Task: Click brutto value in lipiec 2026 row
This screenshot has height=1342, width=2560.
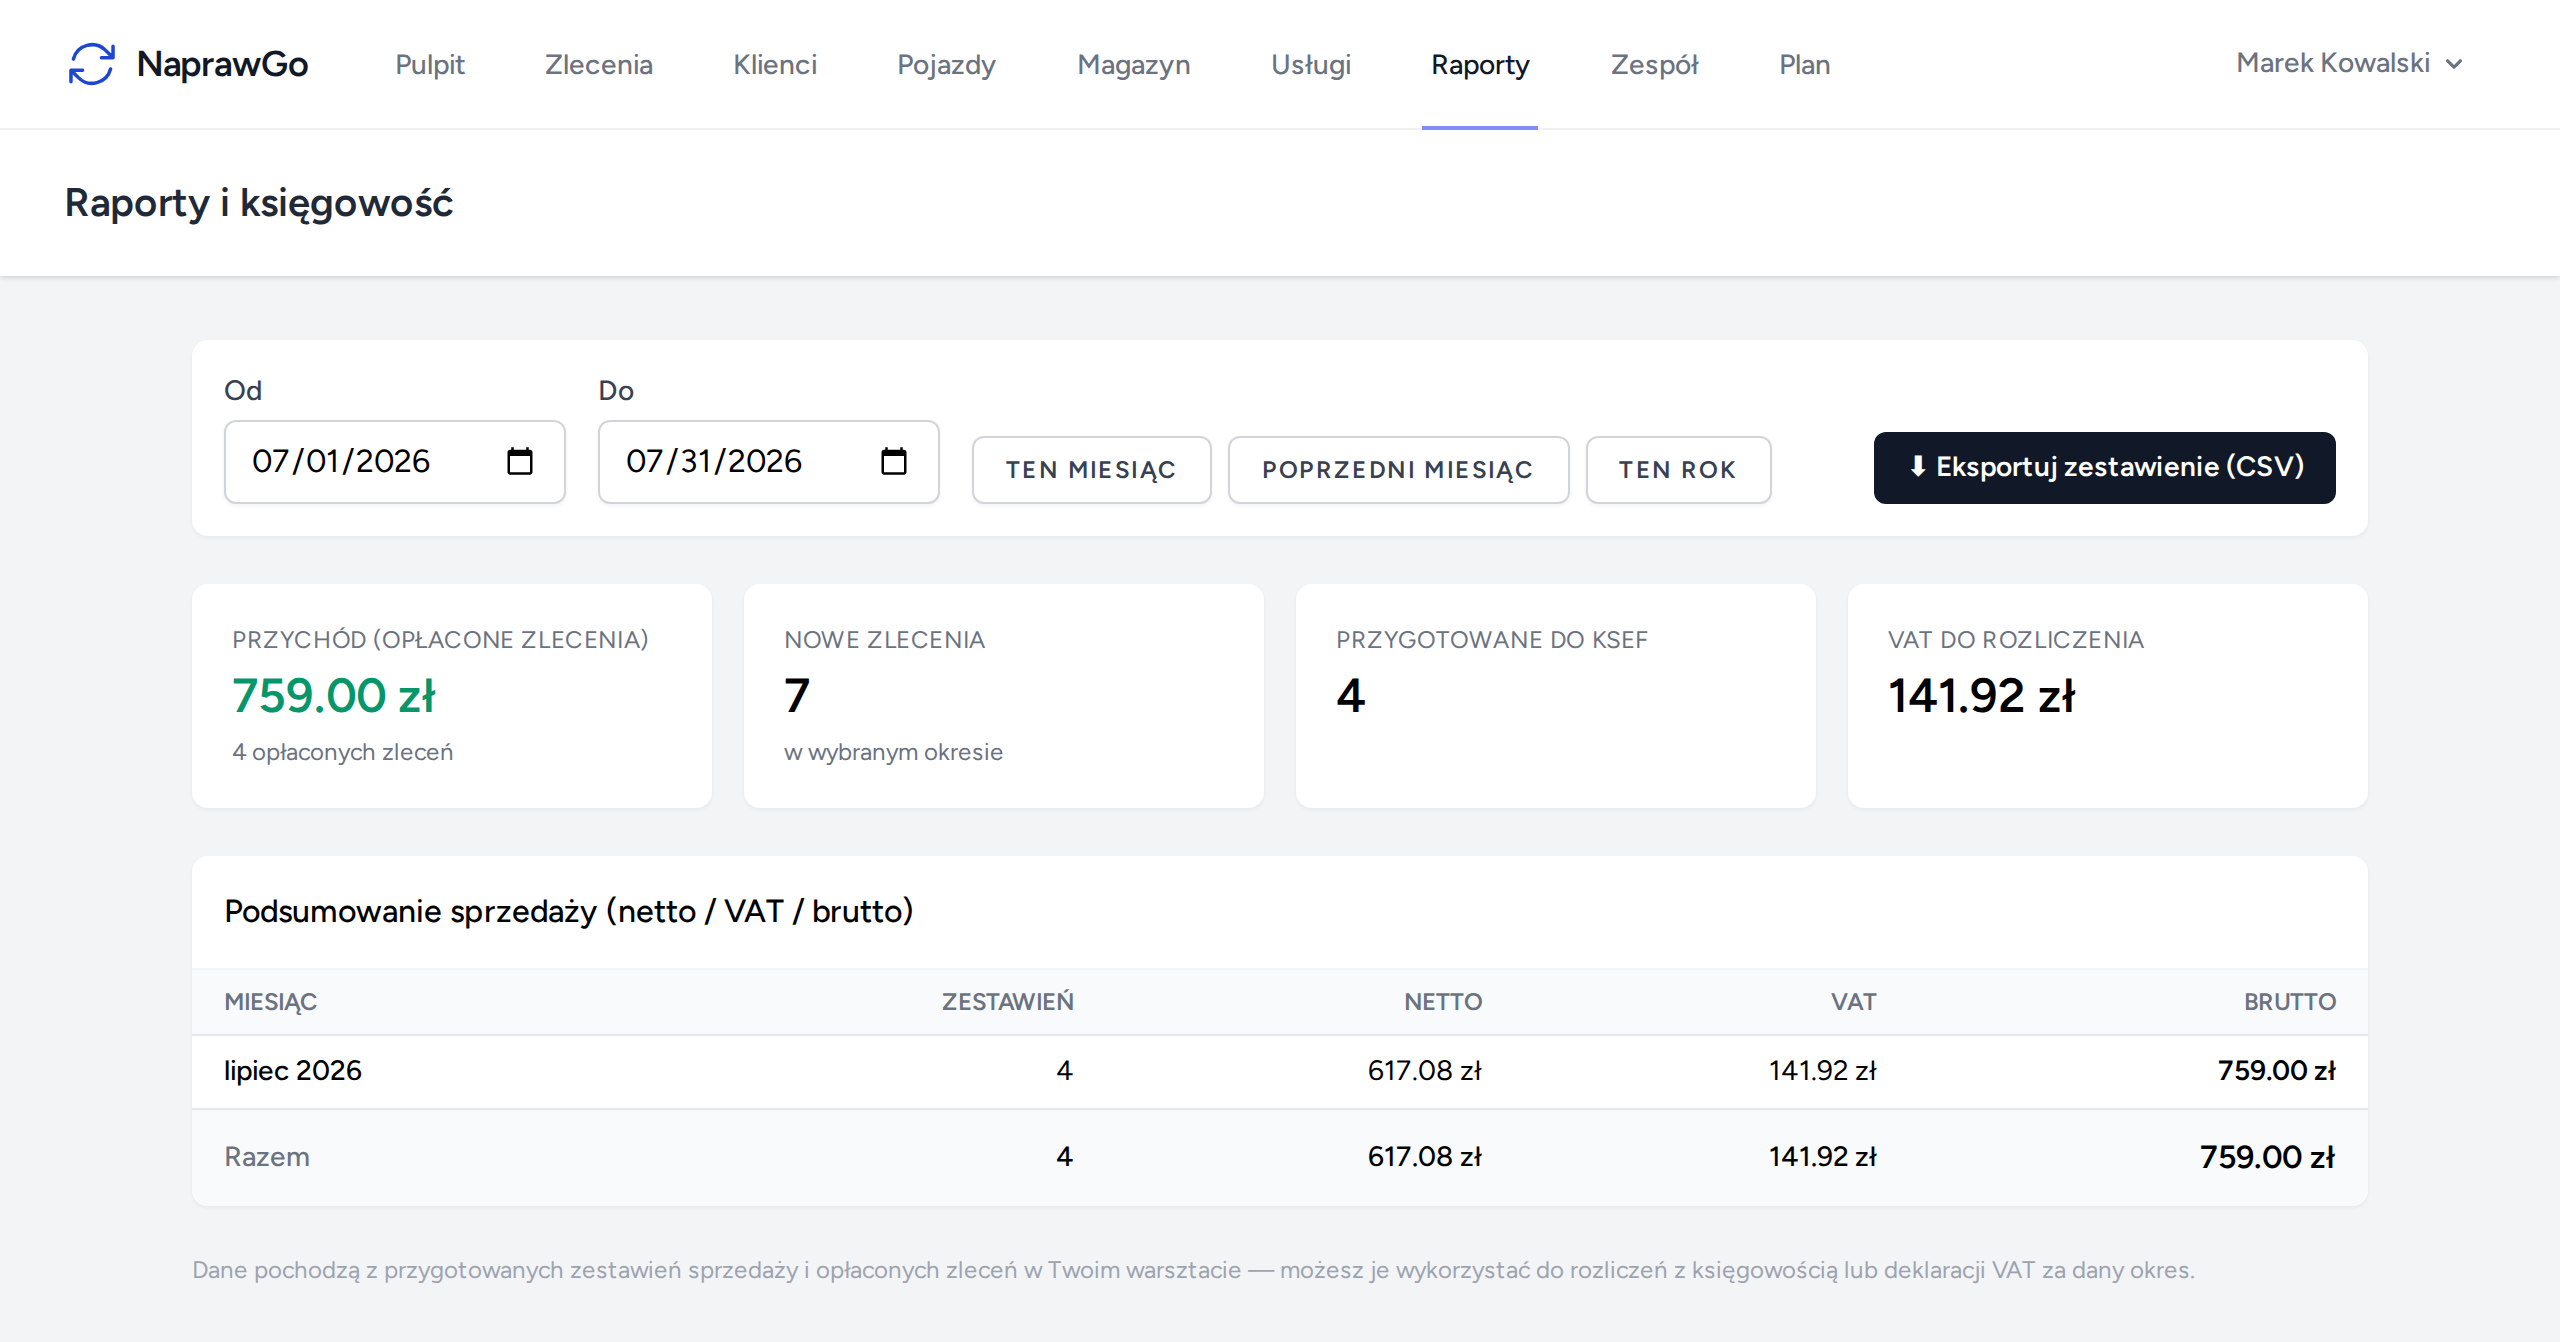Action: (2277, 1071)
